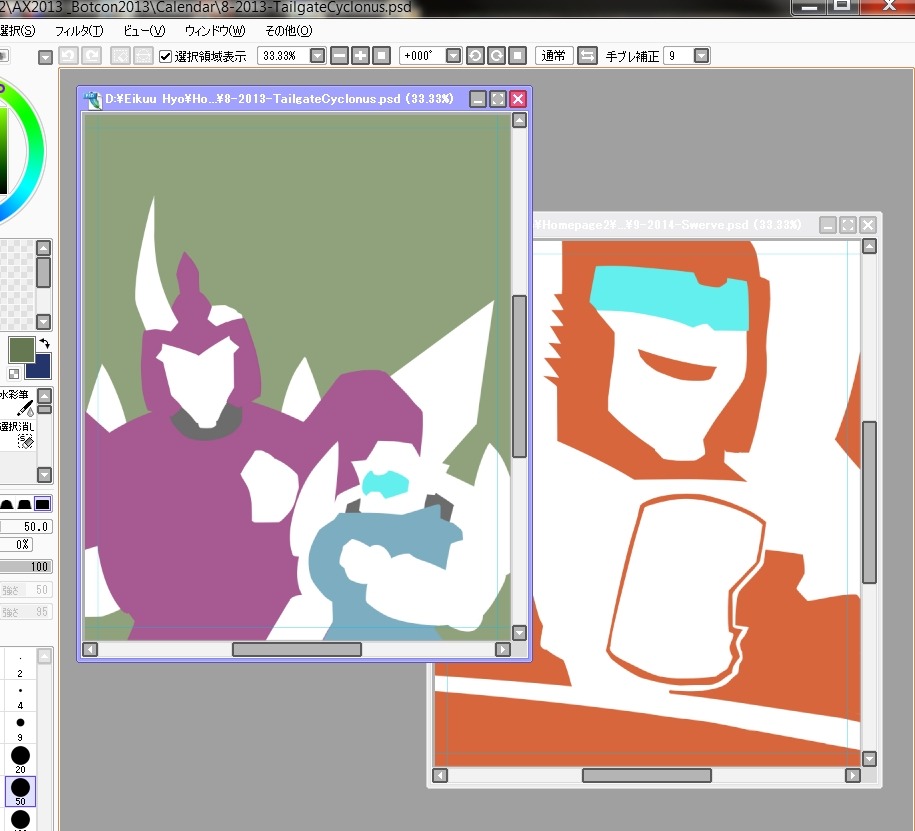The width and height of the screenshot is (915, 831).
Task: Open the ウィンドウ(W) window menu
Action: (x=215, y=31)
